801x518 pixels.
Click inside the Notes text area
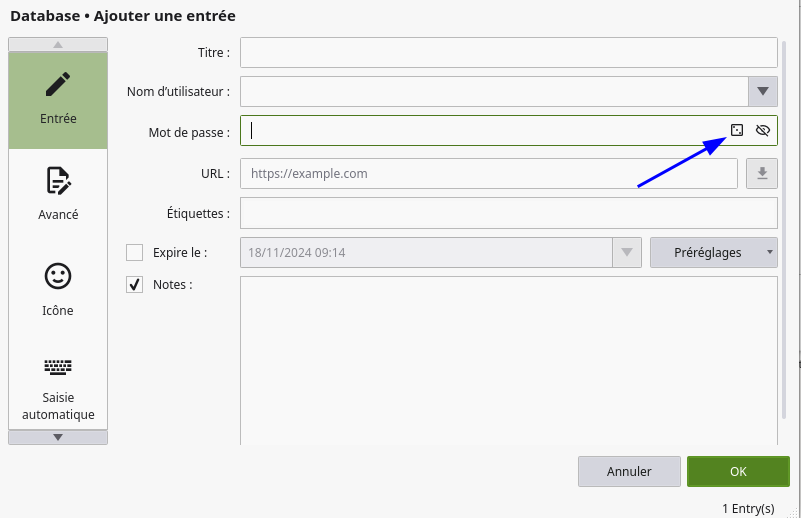coord(508,360)
